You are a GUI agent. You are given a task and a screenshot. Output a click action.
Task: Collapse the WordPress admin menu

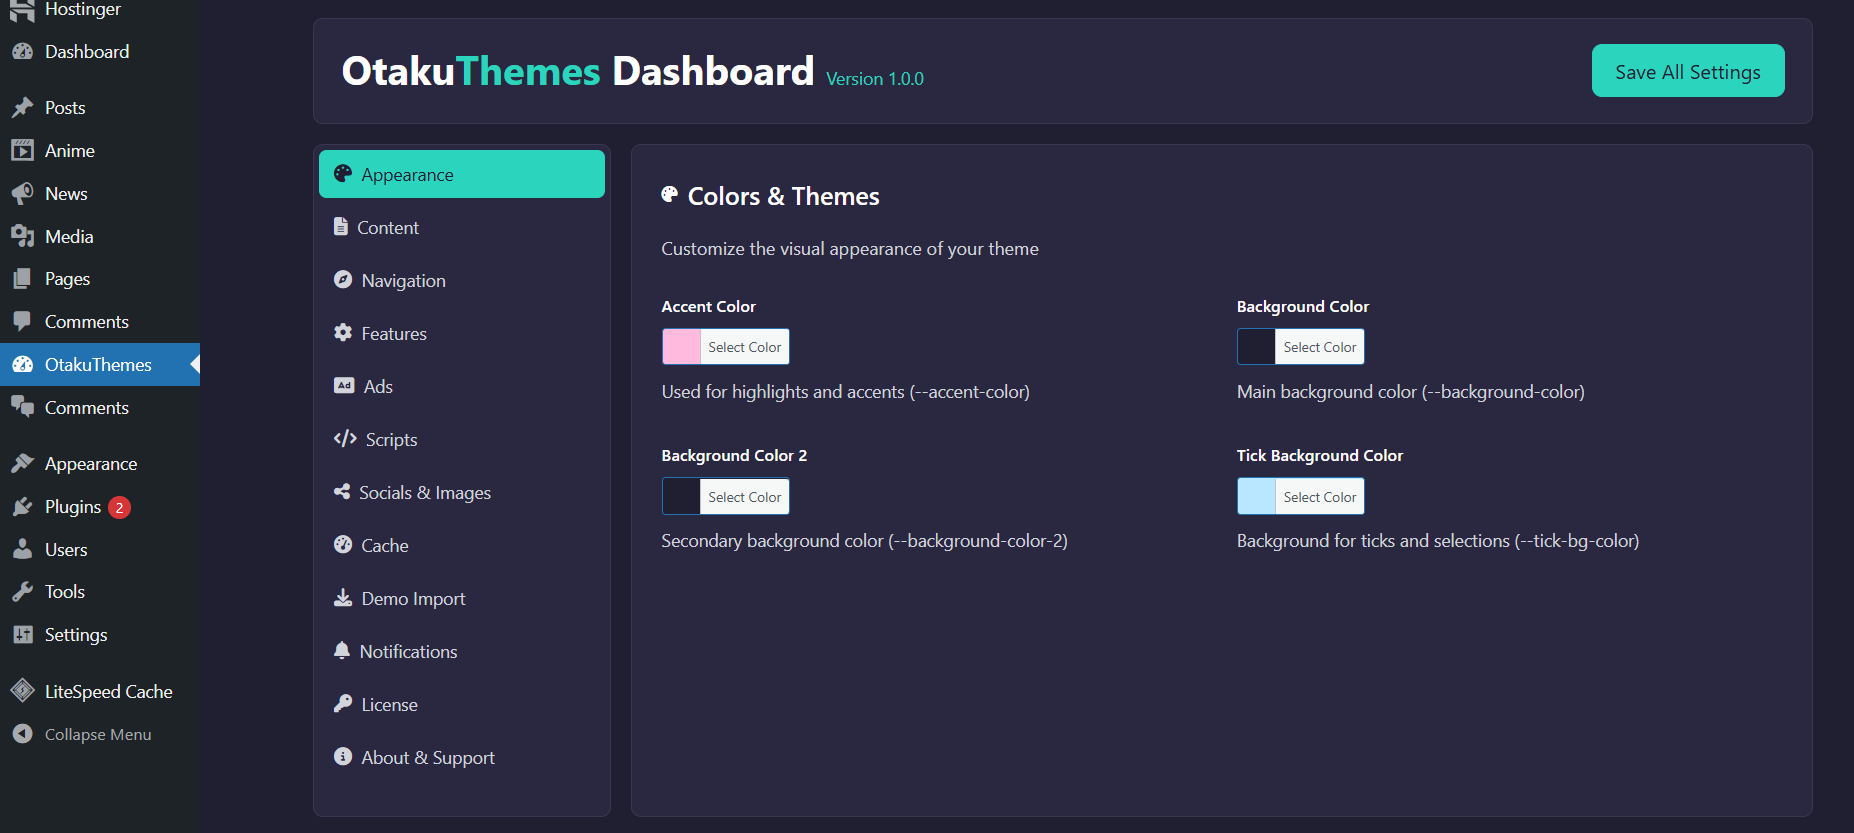[x=100, y=734]
